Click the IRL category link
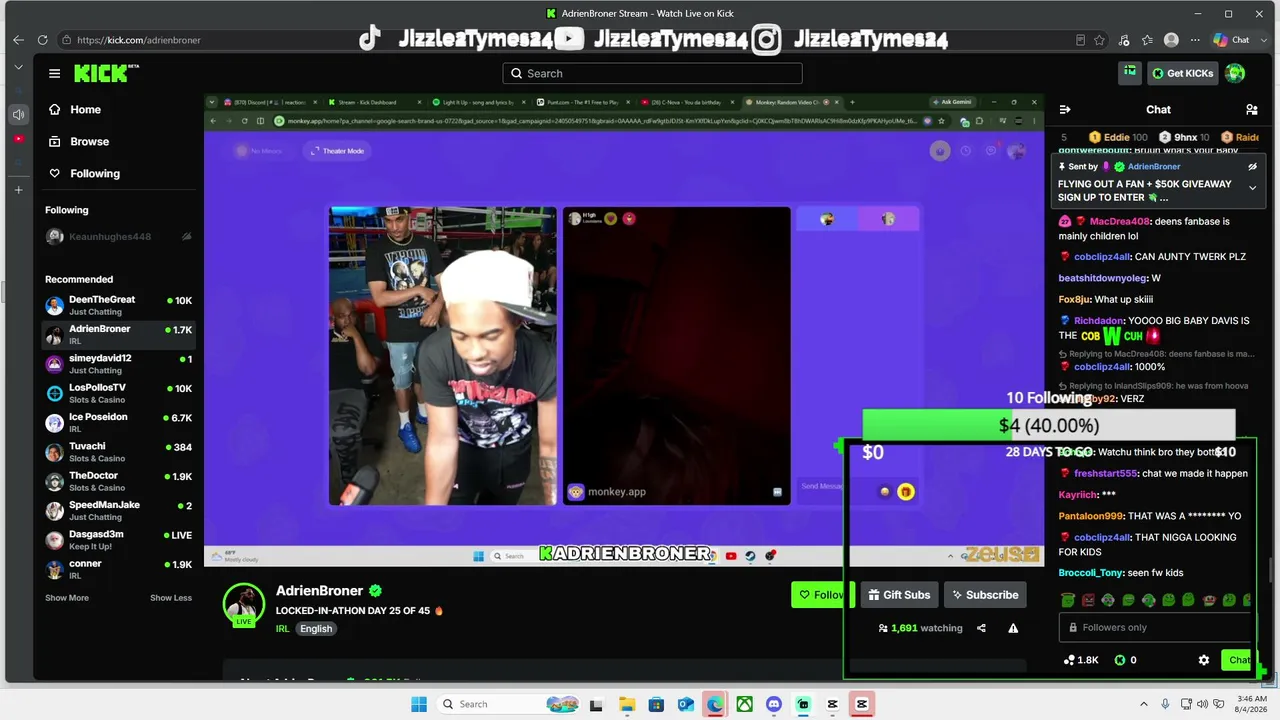Image resolution: width=1280 pixels, height=720 pixels. click(x=282, y=629)
